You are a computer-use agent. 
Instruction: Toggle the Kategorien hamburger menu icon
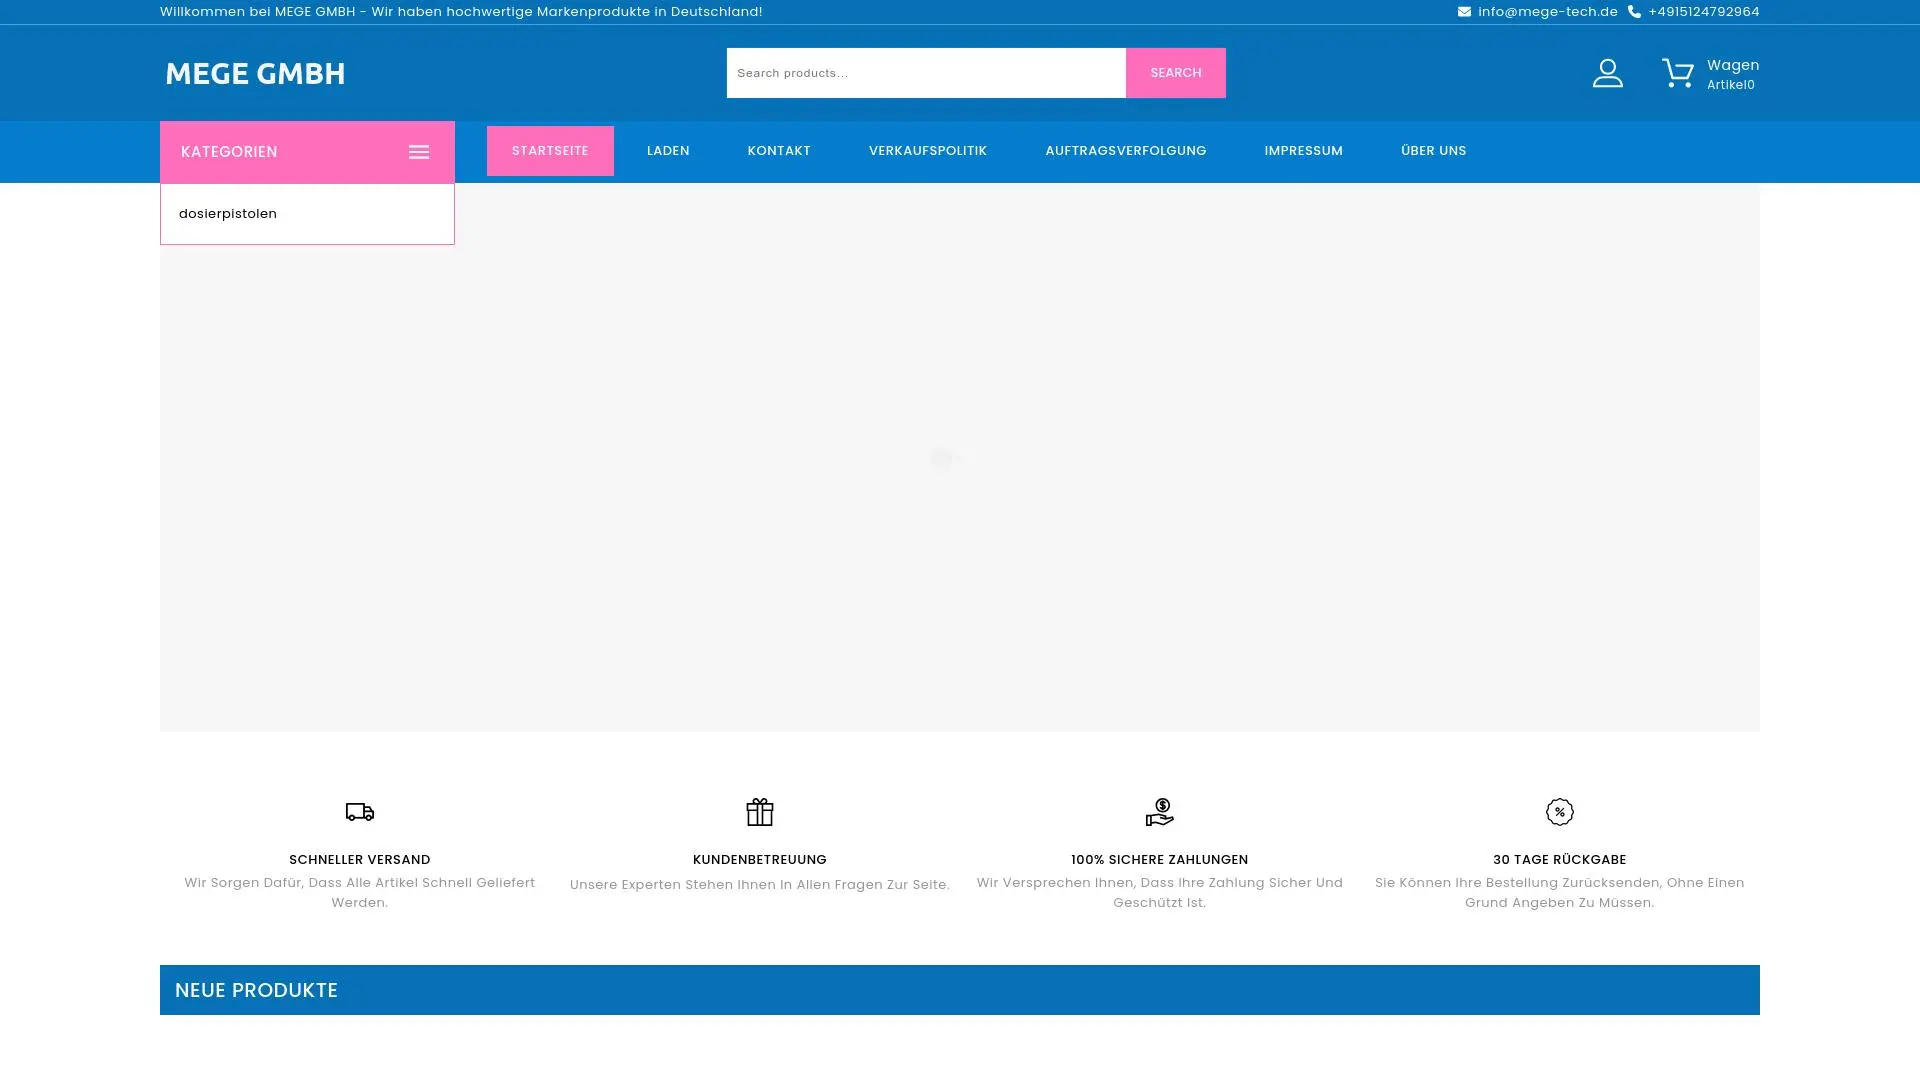pyautogui.click(x=419, y=152)
